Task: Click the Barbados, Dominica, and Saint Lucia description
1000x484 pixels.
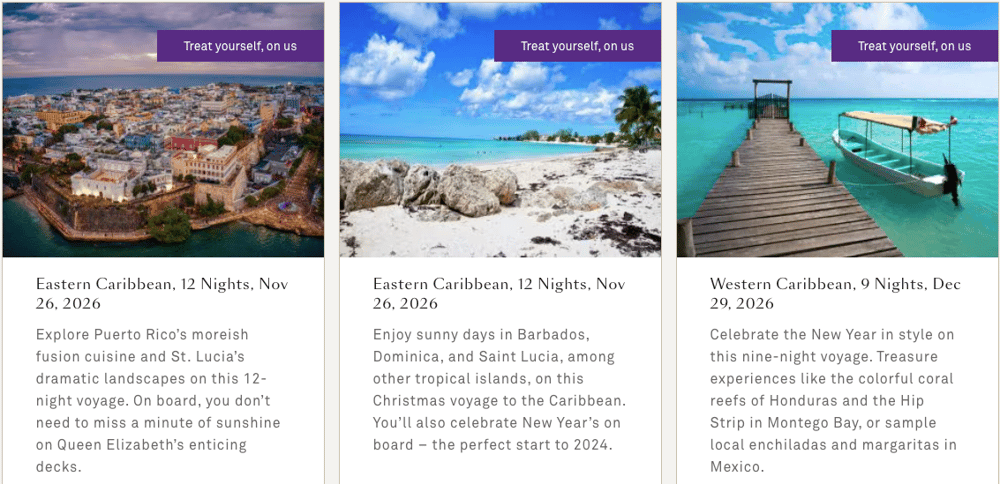Action: (499, 389)
